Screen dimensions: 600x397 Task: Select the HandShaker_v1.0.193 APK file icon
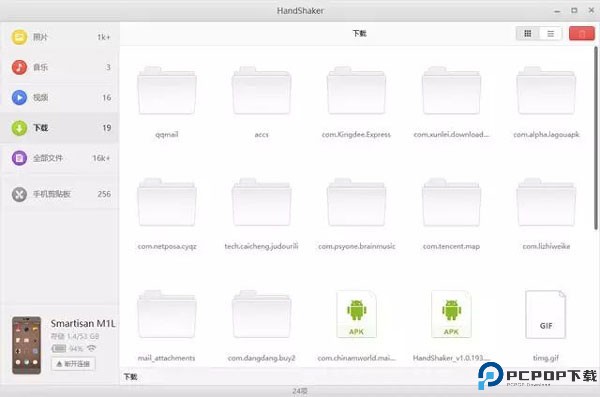pyautogui.click(x=451, y=315)
